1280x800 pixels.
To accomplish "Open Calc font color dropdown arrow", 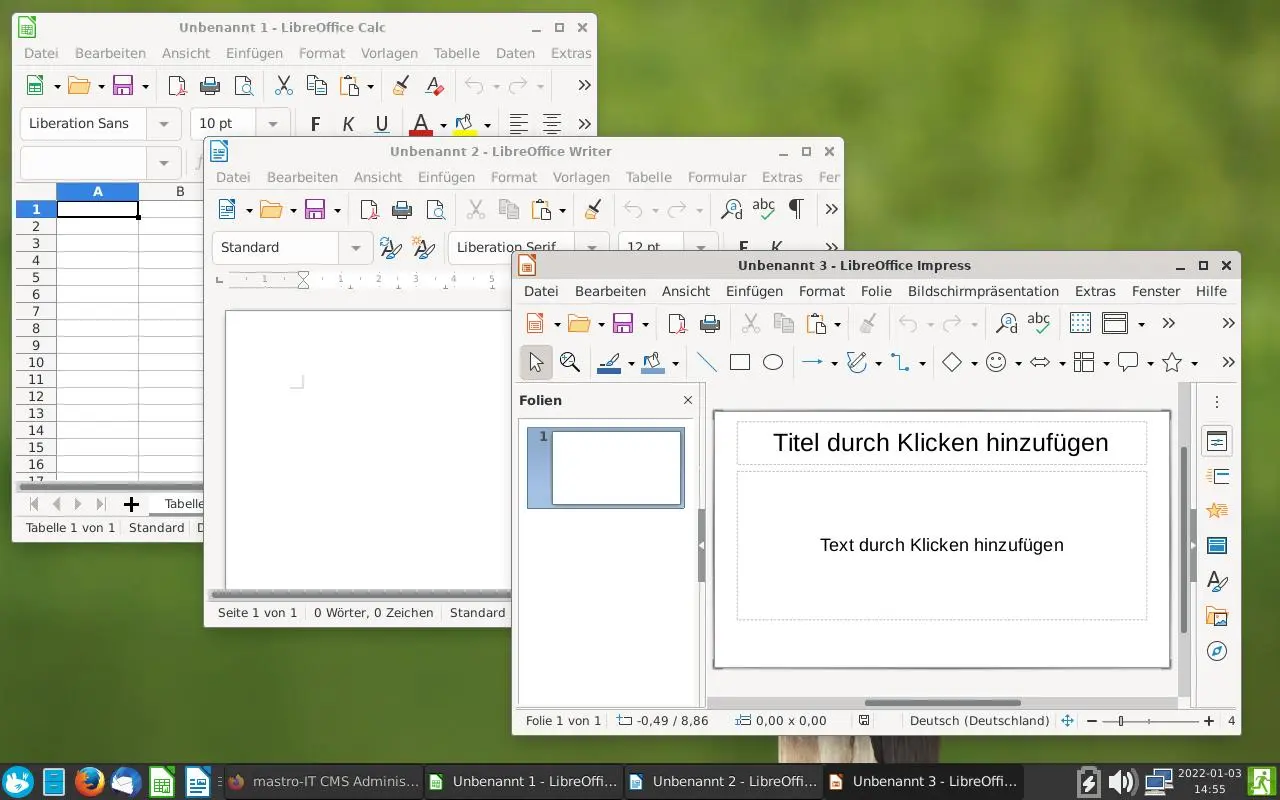I will pyautogui.click(x=443, y=125).
